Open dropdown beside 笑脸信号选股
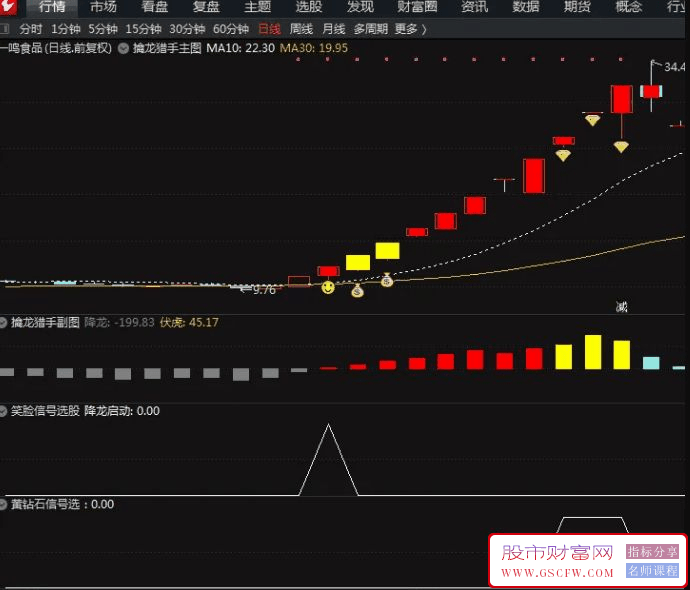This screenshot has height=590, width=690. pyautogui.click(x=3, y=411)
